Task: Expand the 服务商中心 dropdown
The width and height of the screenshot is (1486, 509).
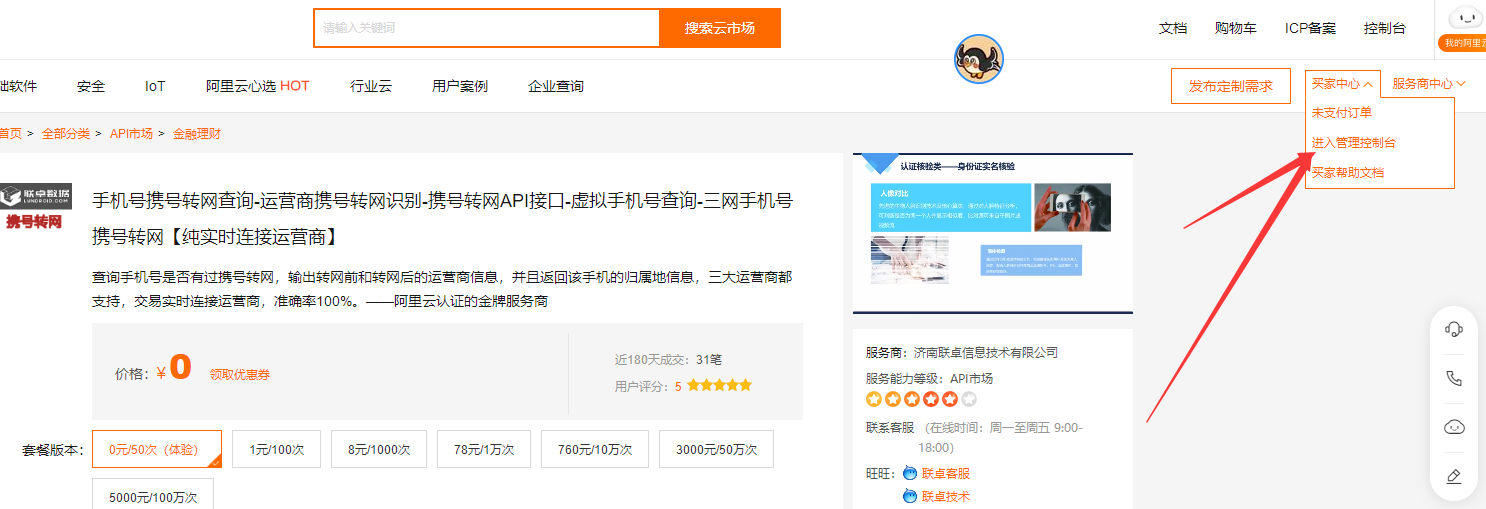Action: tap(1429, 84)
